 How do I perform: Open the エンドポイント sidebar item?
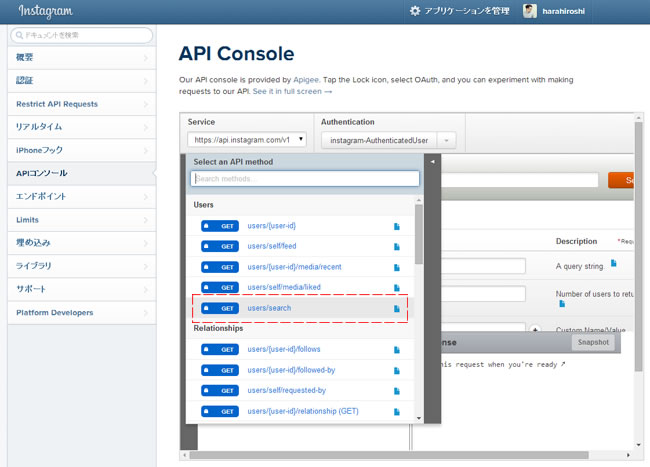coord(82,196)
